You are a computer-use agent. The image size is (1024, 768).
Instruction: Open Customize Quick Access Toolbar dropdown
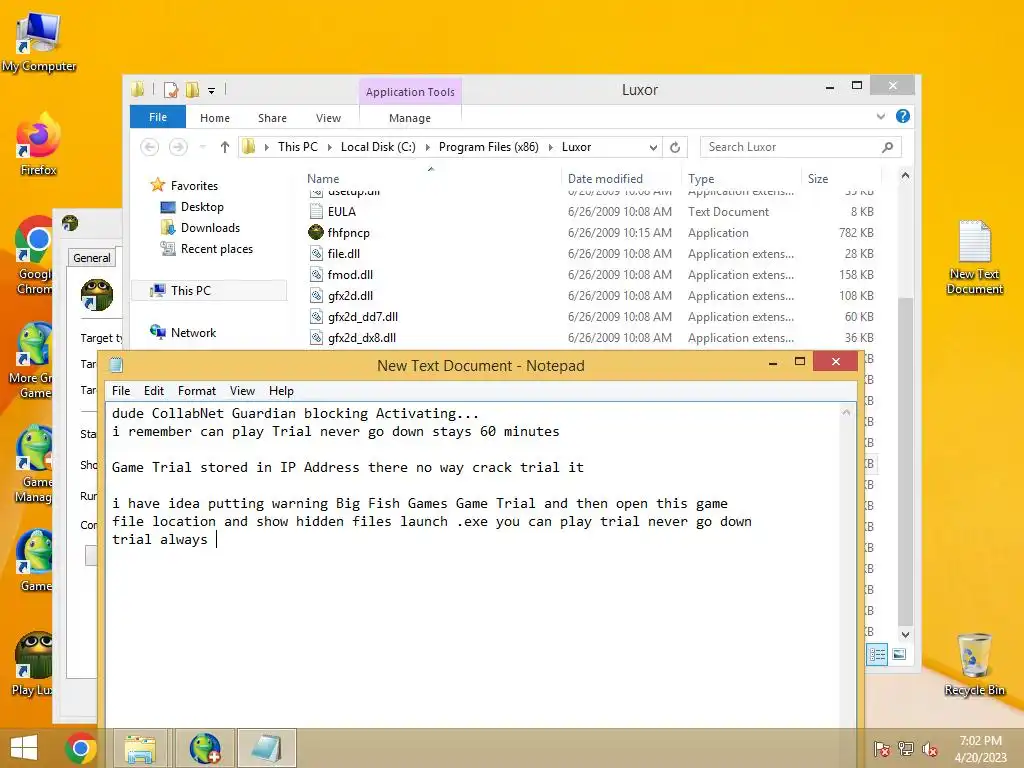point(212,91)
